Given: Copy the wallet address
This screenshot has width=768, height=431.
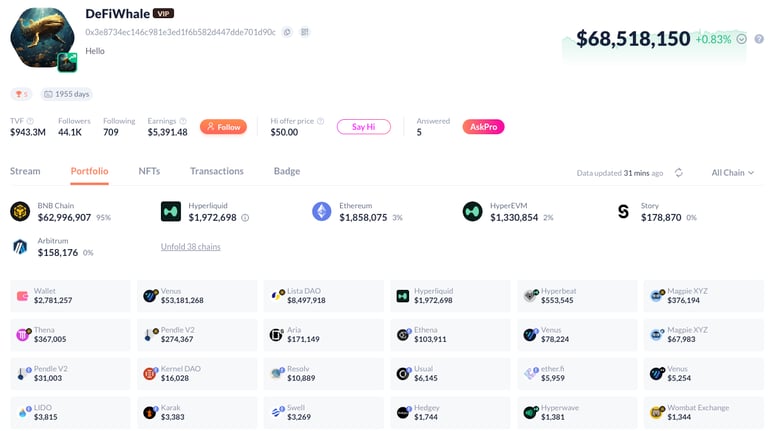Looking at the screenshot, I should (x=286, y=32).
